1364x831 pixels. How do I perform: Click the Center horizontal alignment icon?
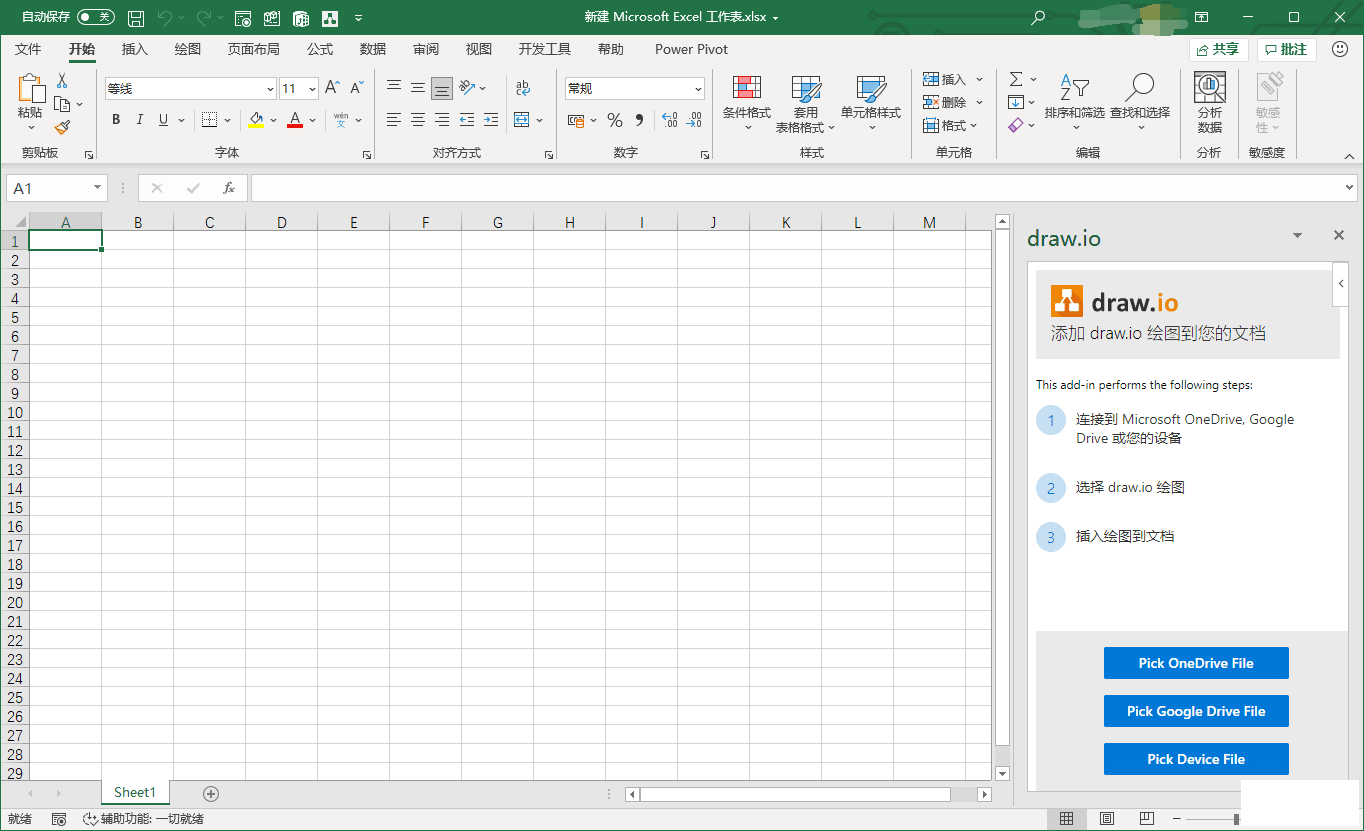pos(418,120)
